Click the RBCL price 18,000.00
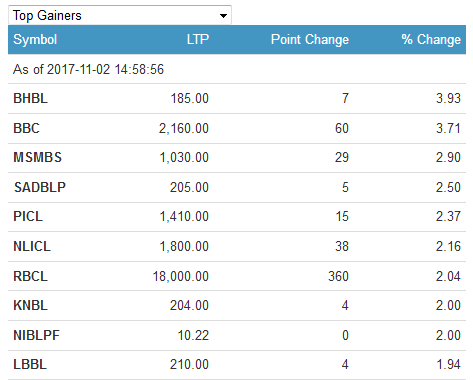Image resolution: width=473 pixels, height=380 pixels. coord(181,276)
